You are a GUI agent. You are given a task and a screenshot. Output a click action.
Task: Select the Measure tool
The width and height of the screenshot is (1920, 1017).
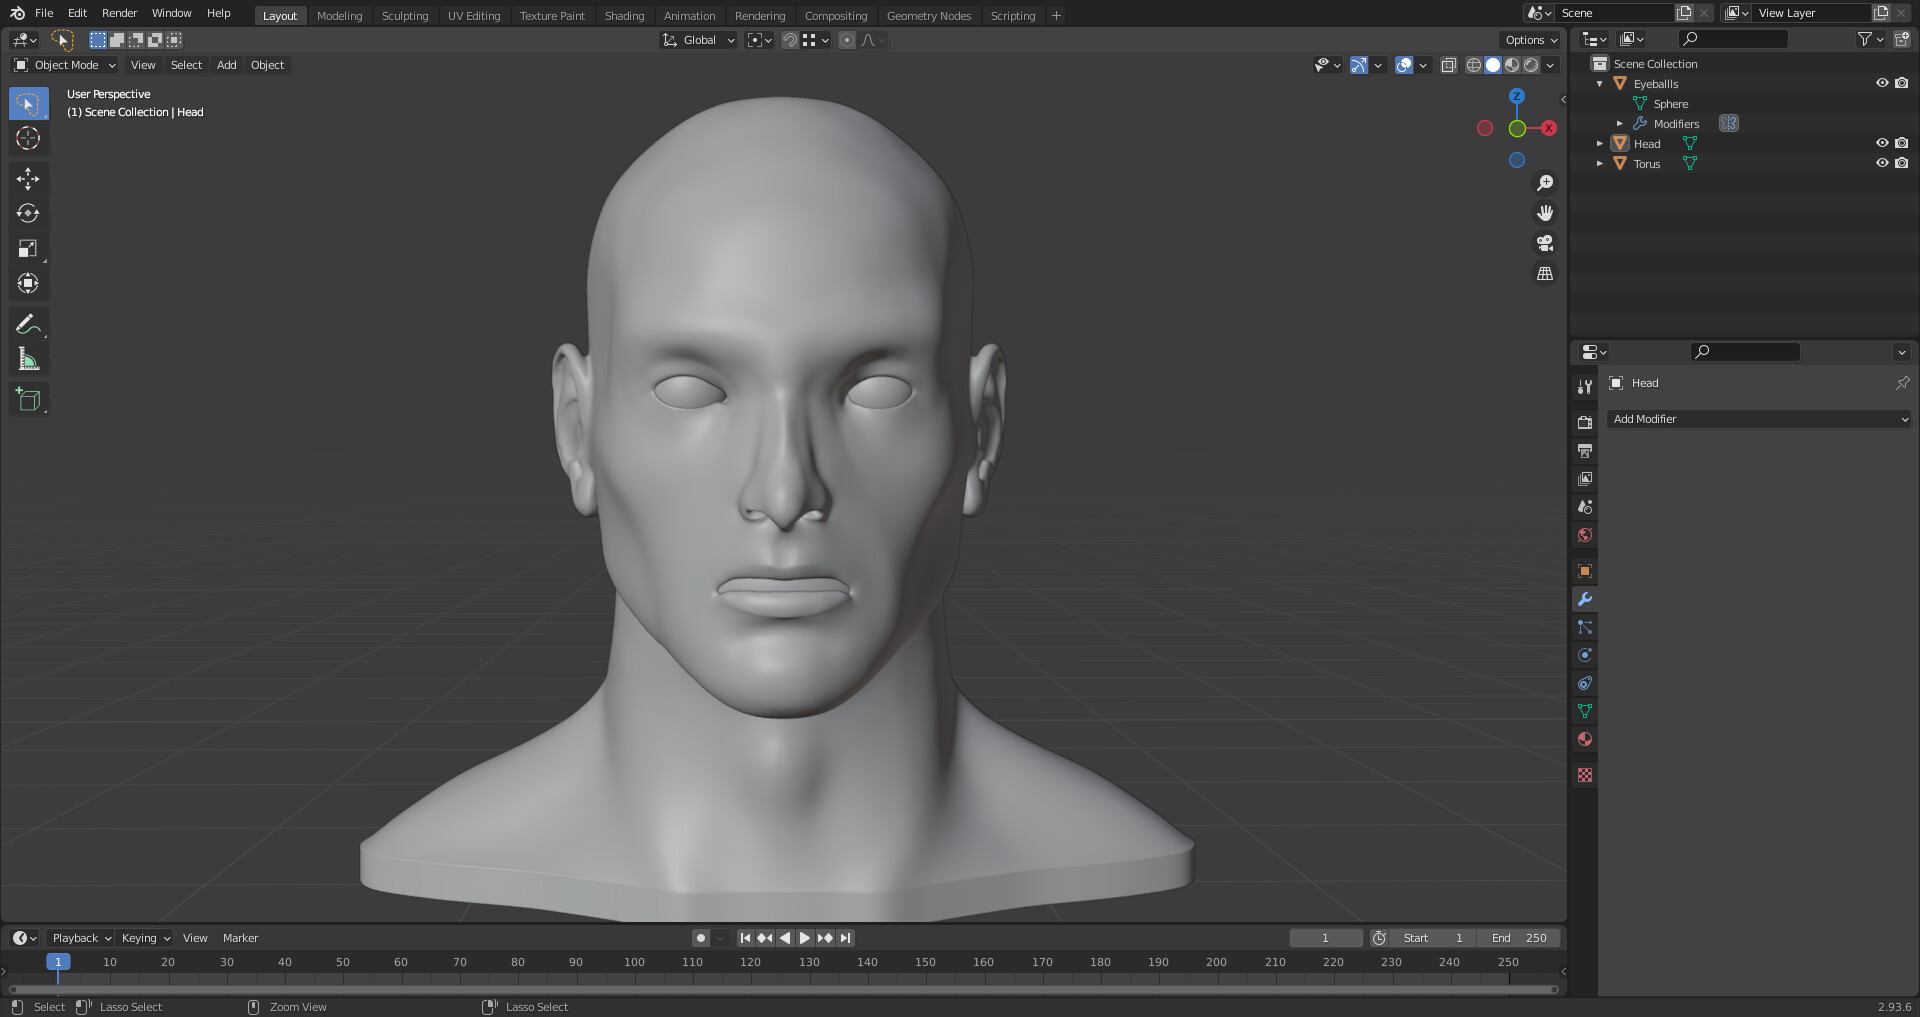tap(28, 357)
